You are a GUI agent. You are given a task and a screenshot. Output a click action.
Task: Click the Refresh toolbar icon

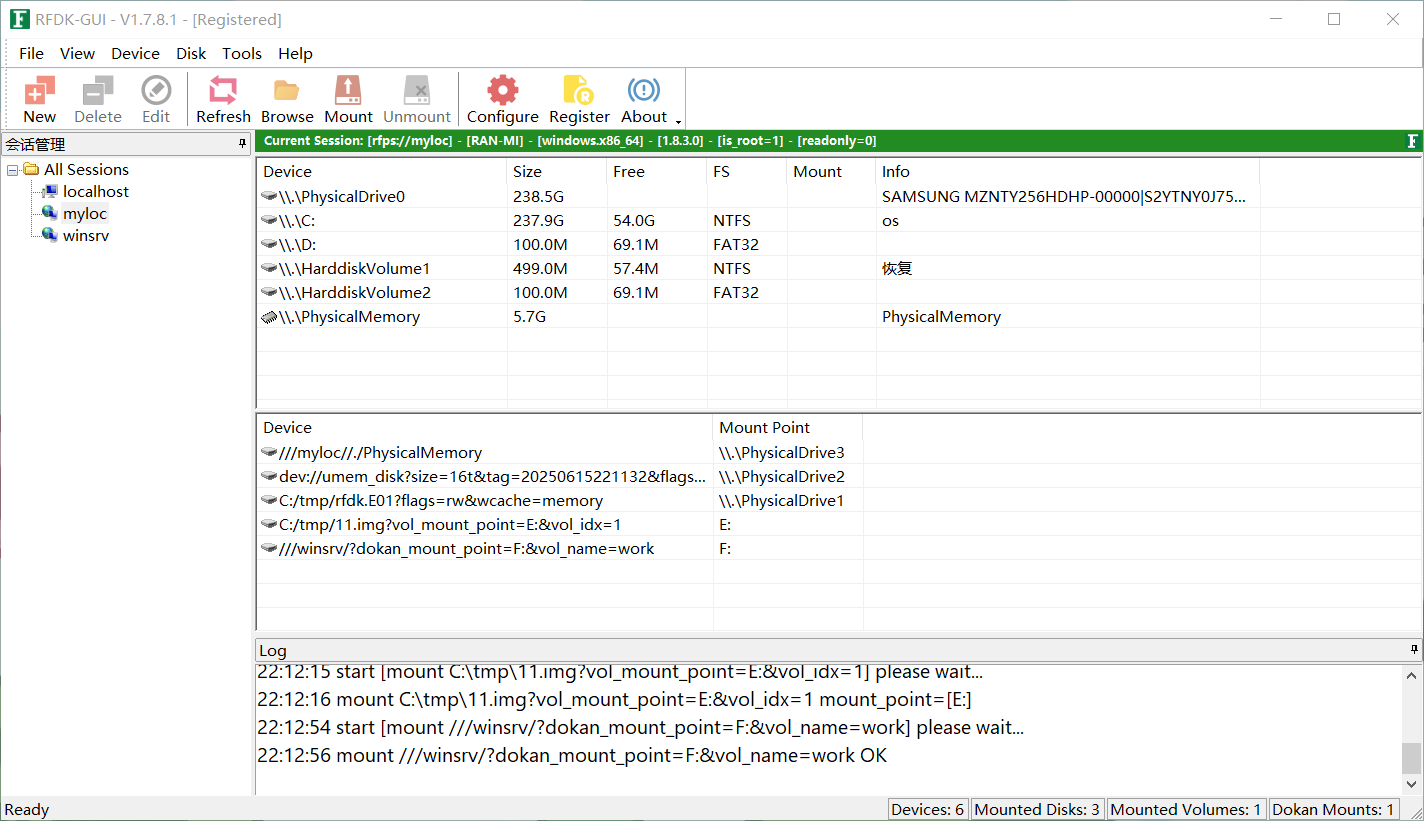(223, 99)
